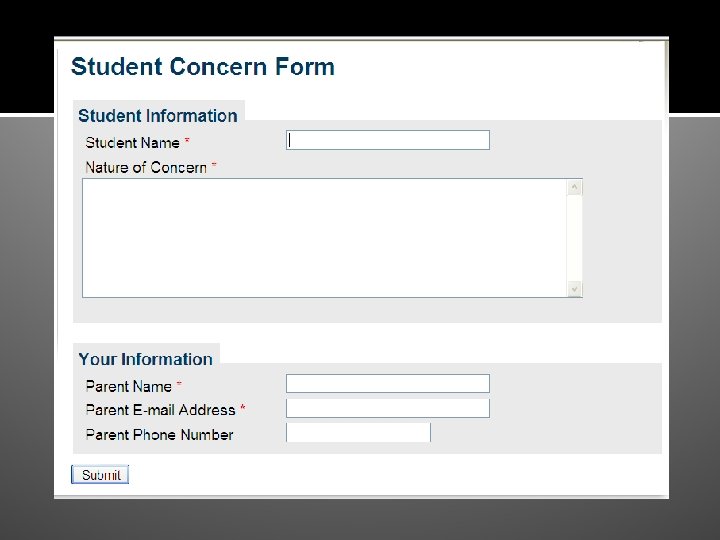The image size is (720, 540).
Task: Click the Parent Name label text
Action: click(128, 386)
